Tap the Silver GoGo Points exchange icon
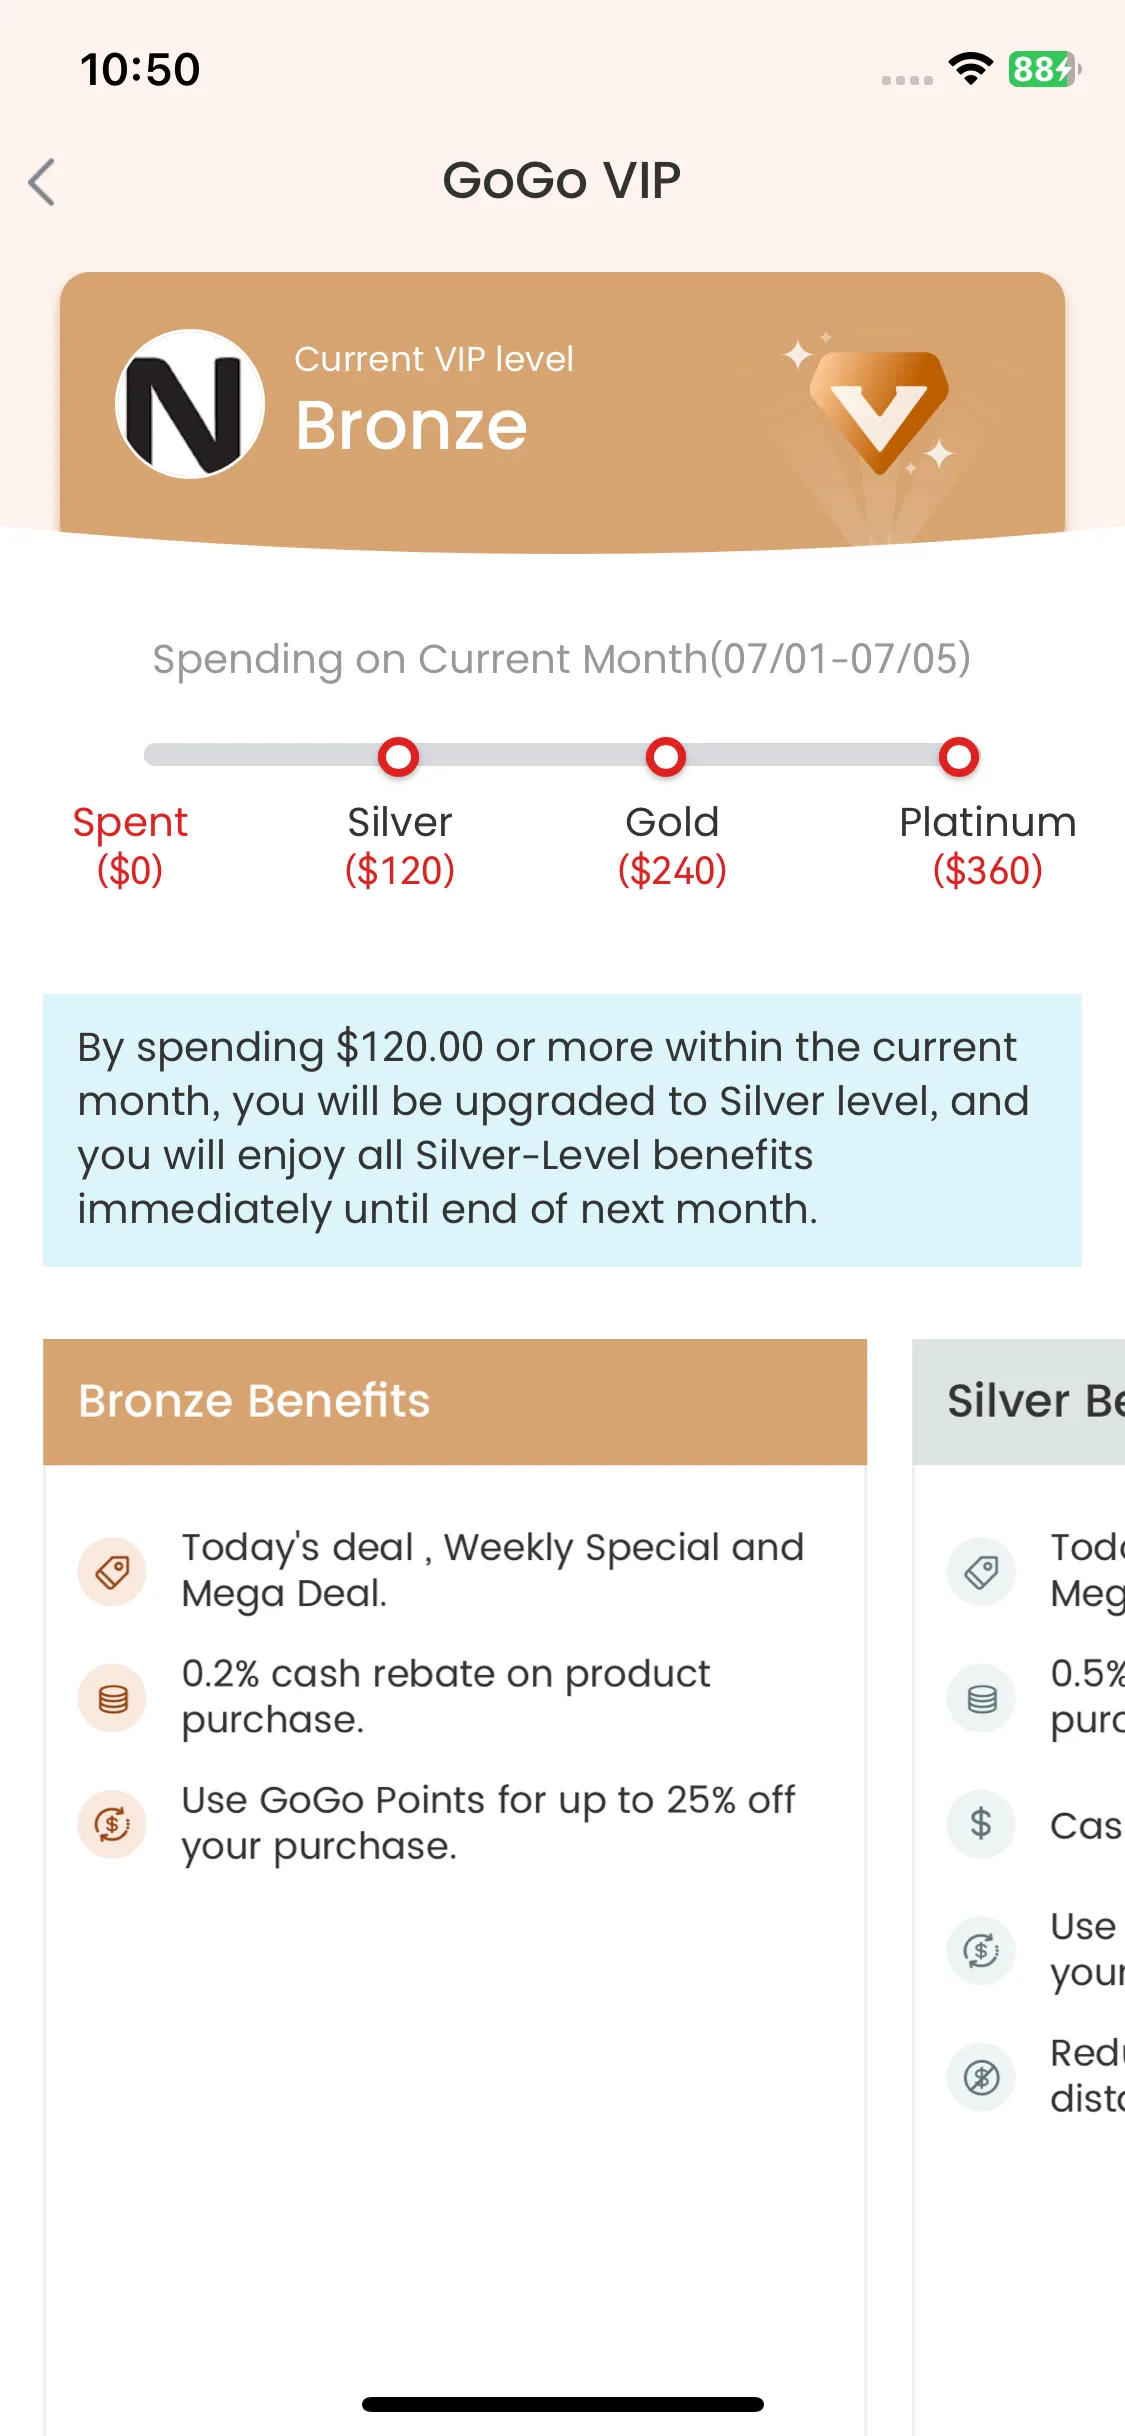Screen dimensions: 1125x2436 click(981, 1950)
